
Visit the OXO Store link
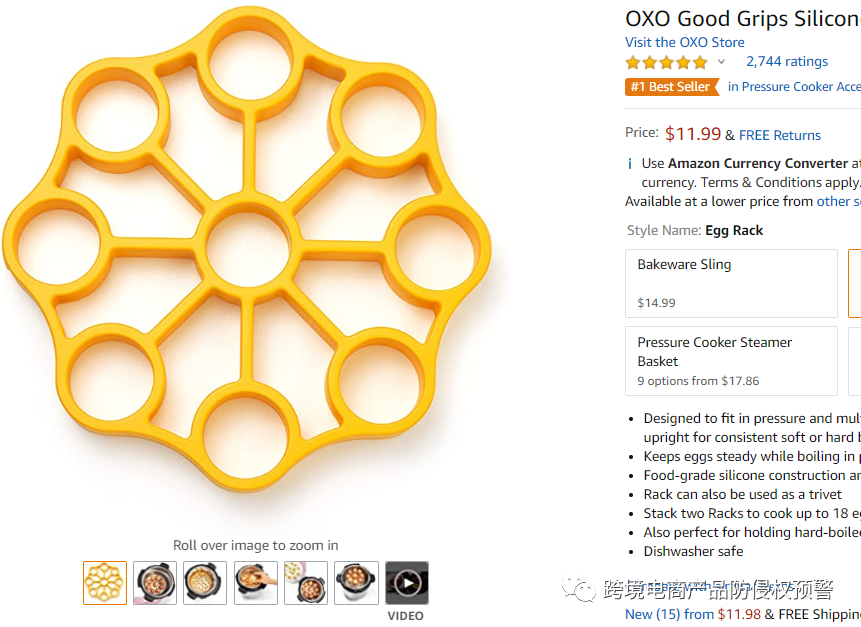tap(685, 42)
